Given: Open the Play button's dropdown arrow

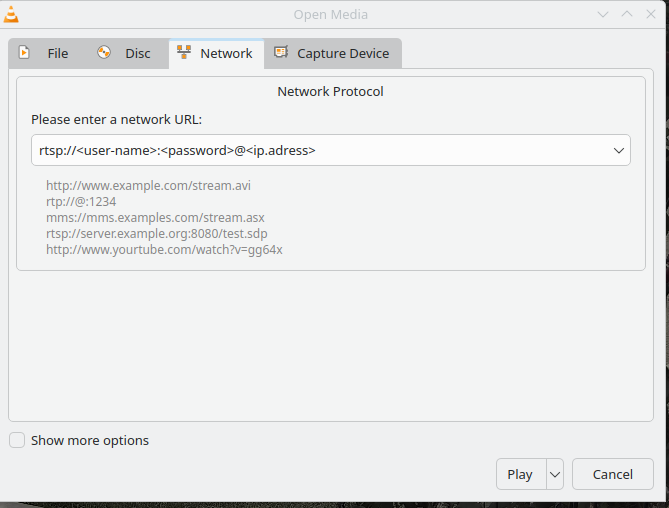Looking at the screenshot, I should pyautogui.click(x=555, y=474).
